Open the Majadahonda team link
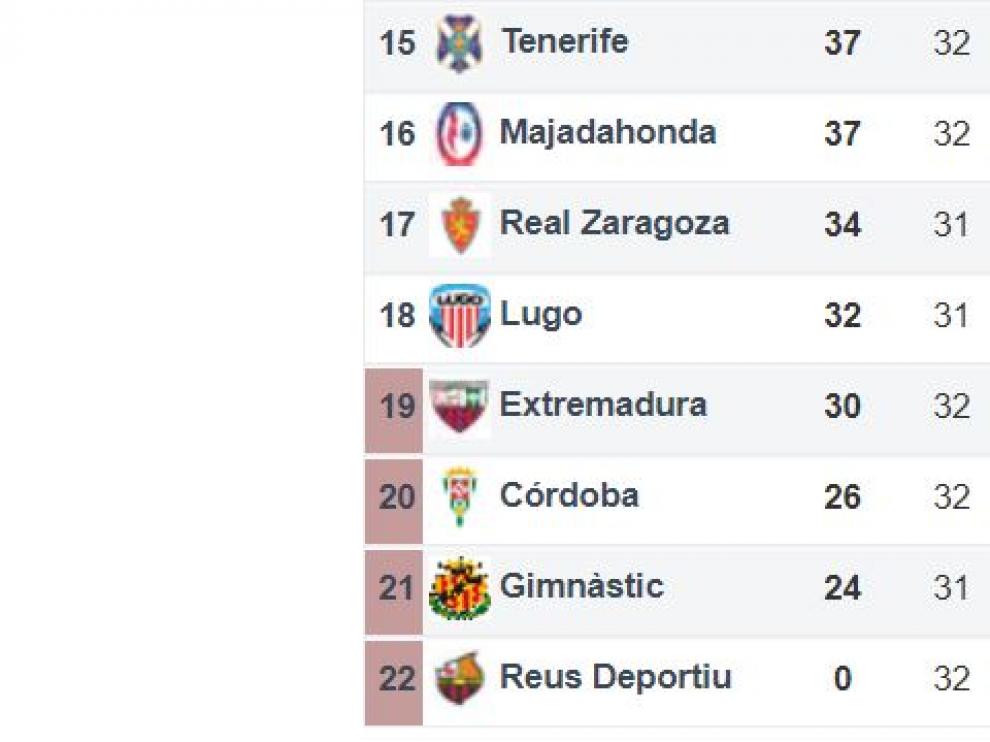The width and height of the screenshot is (990, 742). (x=608, y=133)
